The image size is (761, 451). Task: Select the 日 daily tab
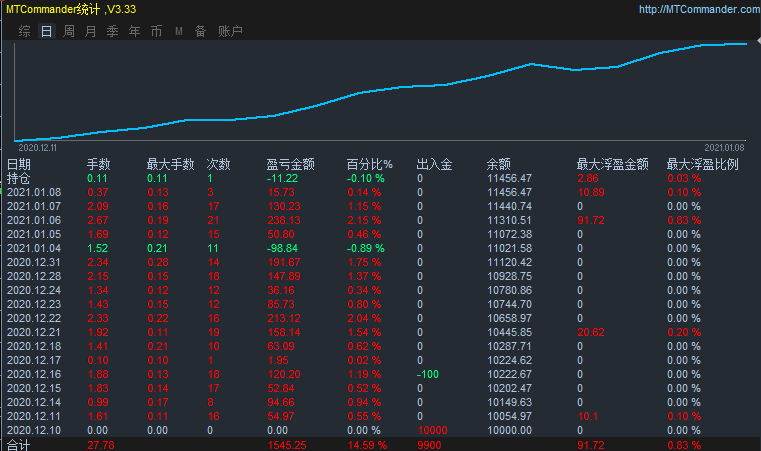click(x=47, y=32)
